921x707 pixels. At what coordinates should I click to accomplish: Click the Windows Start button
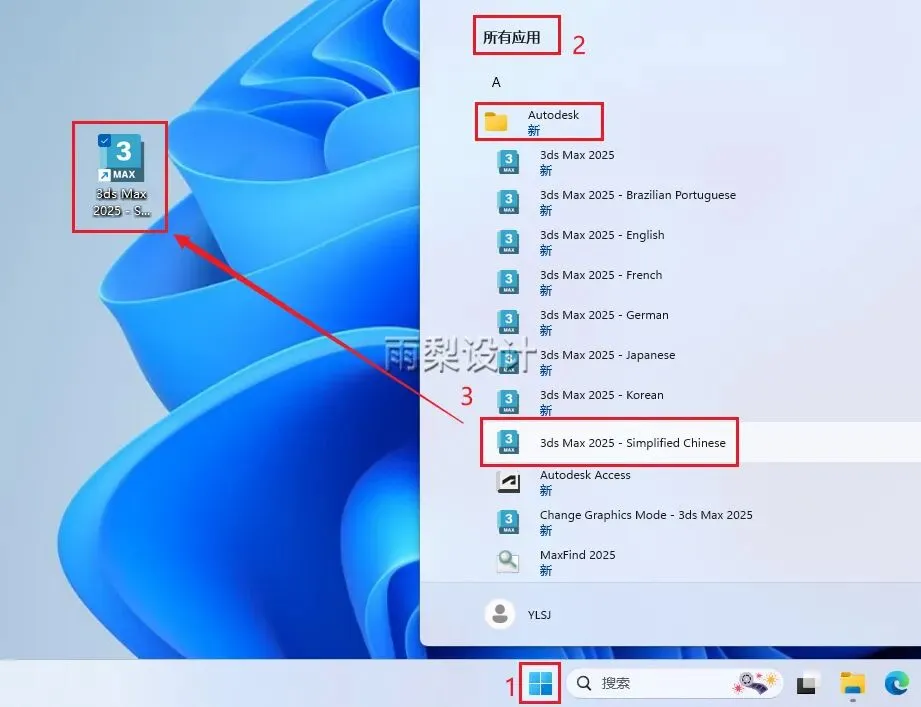tap(540, 683)
